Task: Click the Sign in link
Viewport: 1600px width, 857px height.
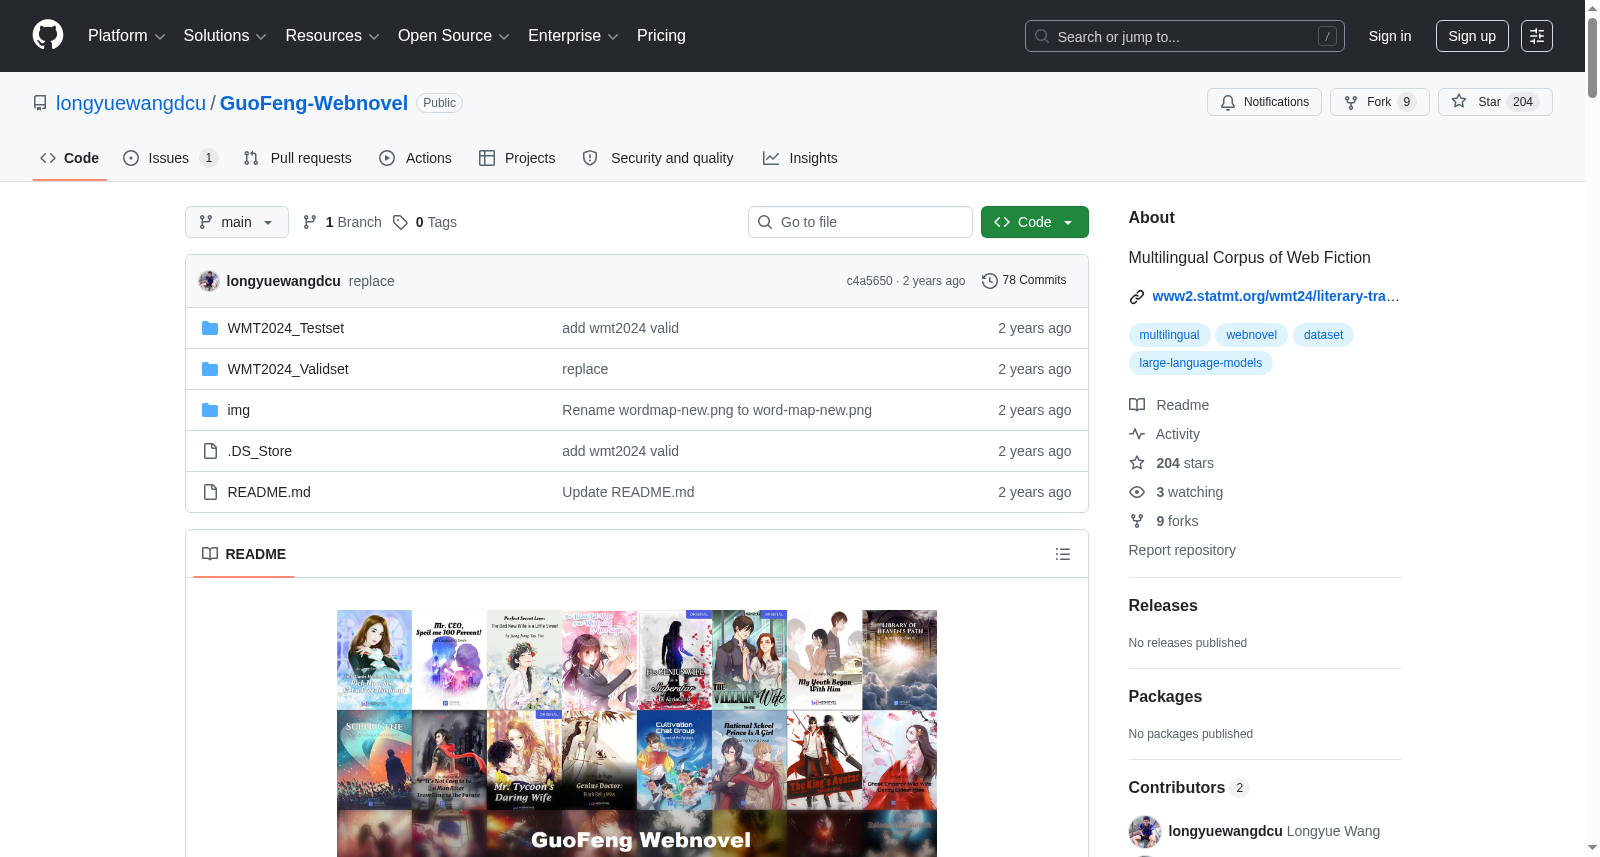Action: (1390, 36)
